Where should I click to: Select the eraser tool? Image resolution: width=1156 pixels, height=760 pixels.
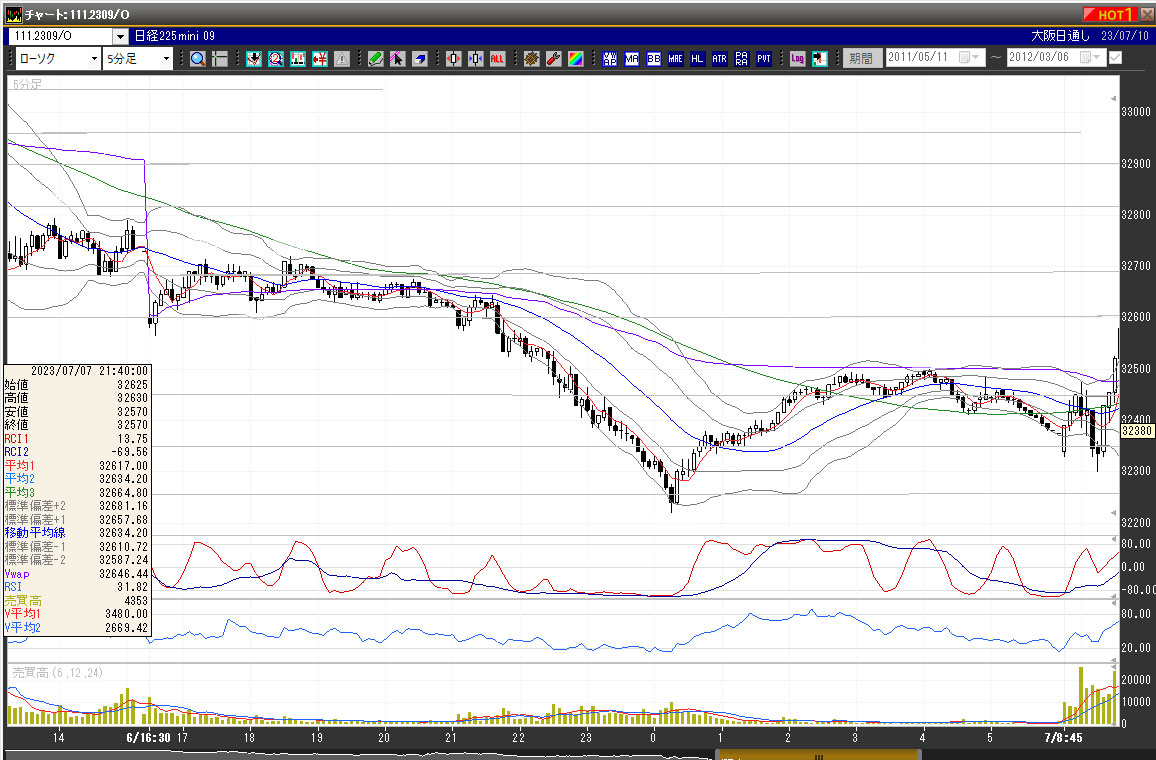pos(419,59)
